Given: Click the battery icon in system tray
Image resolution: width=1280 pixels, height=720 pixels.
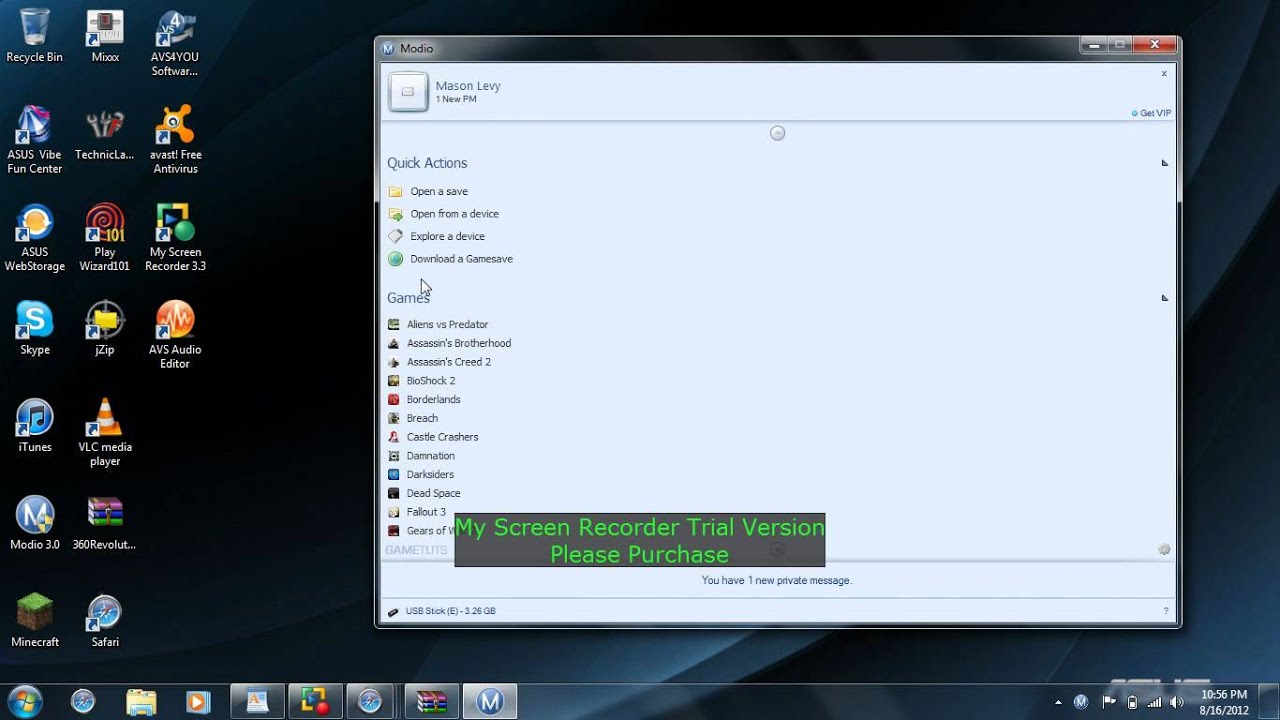Looking at the screenshot, I should (1132, 702).
